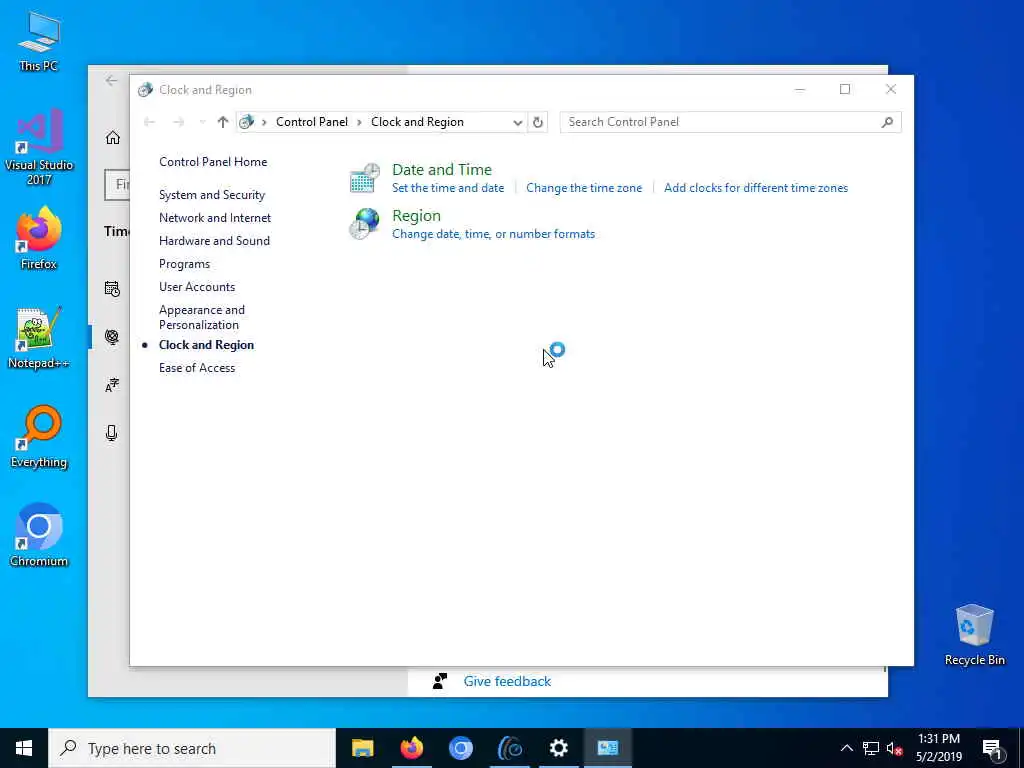Open Visual Studio 2017 desktop shortcut
The width and height of the screenshot is (1024, 768).
39,147
